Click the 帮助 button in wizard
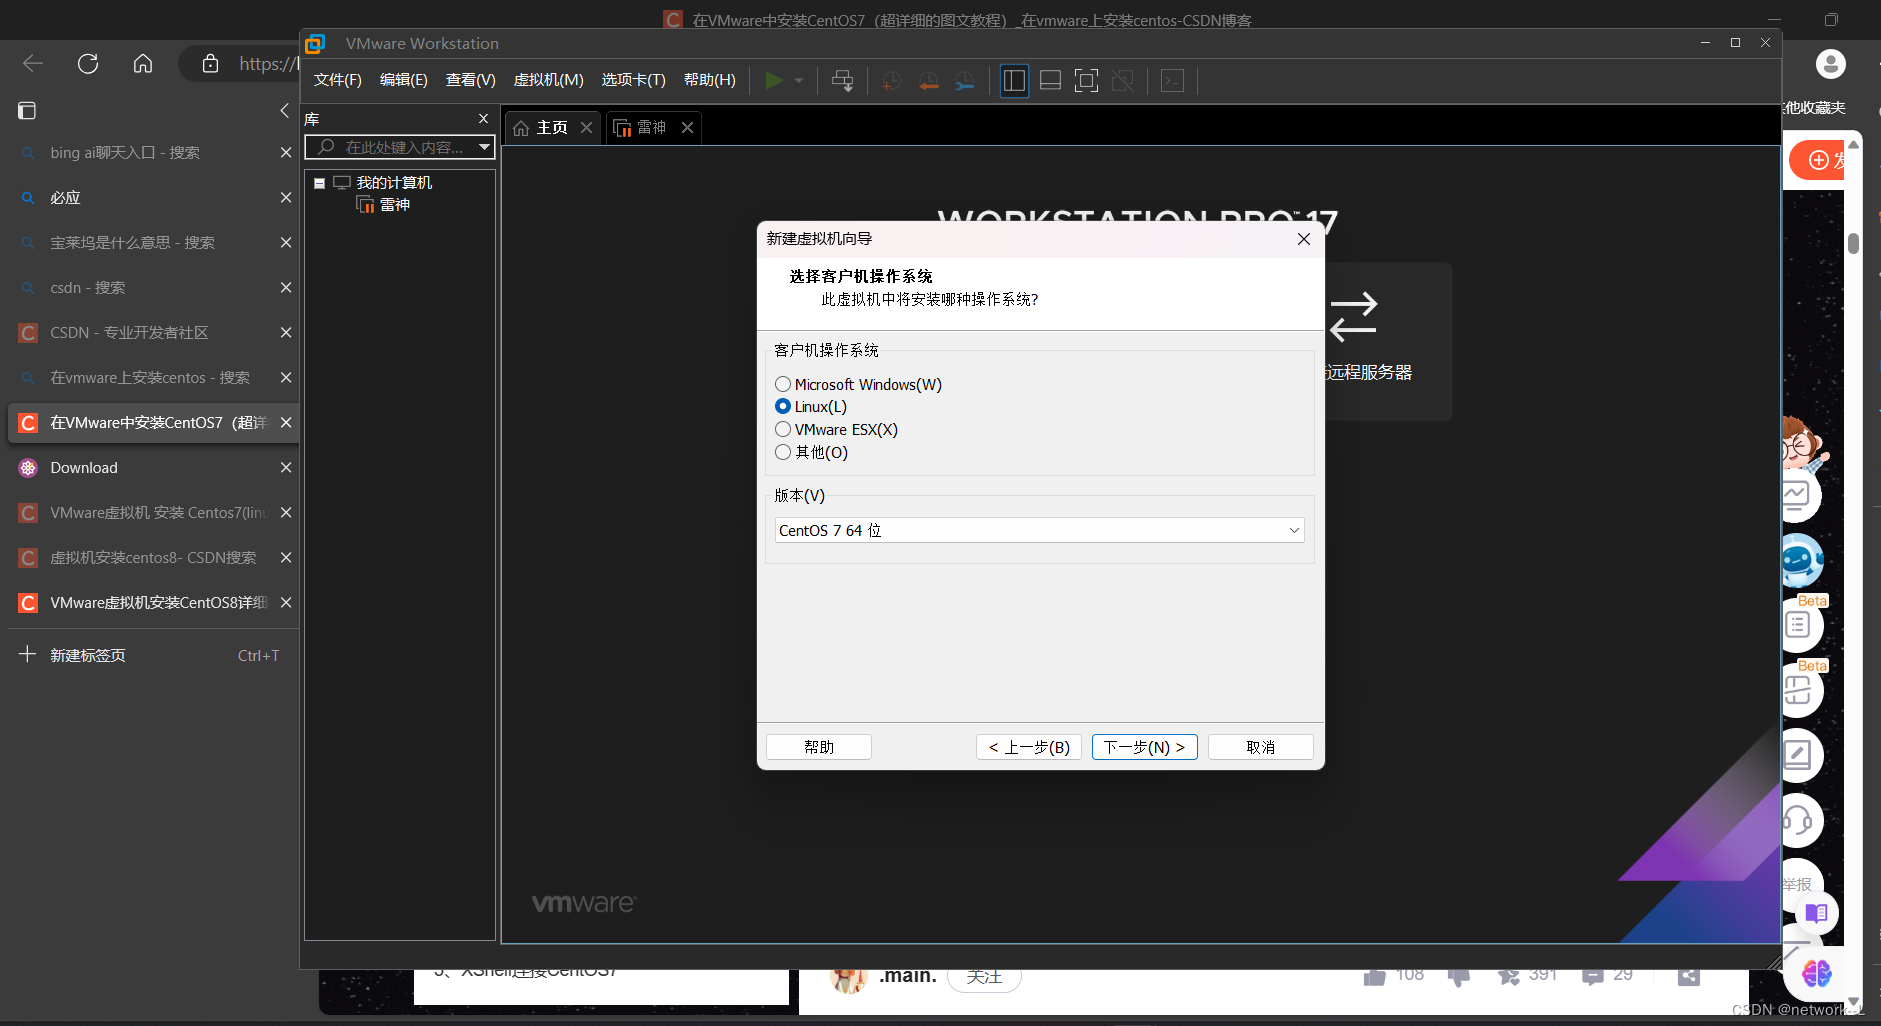The height and width of the screenshot is (1026, 1881). coord(819,748)
